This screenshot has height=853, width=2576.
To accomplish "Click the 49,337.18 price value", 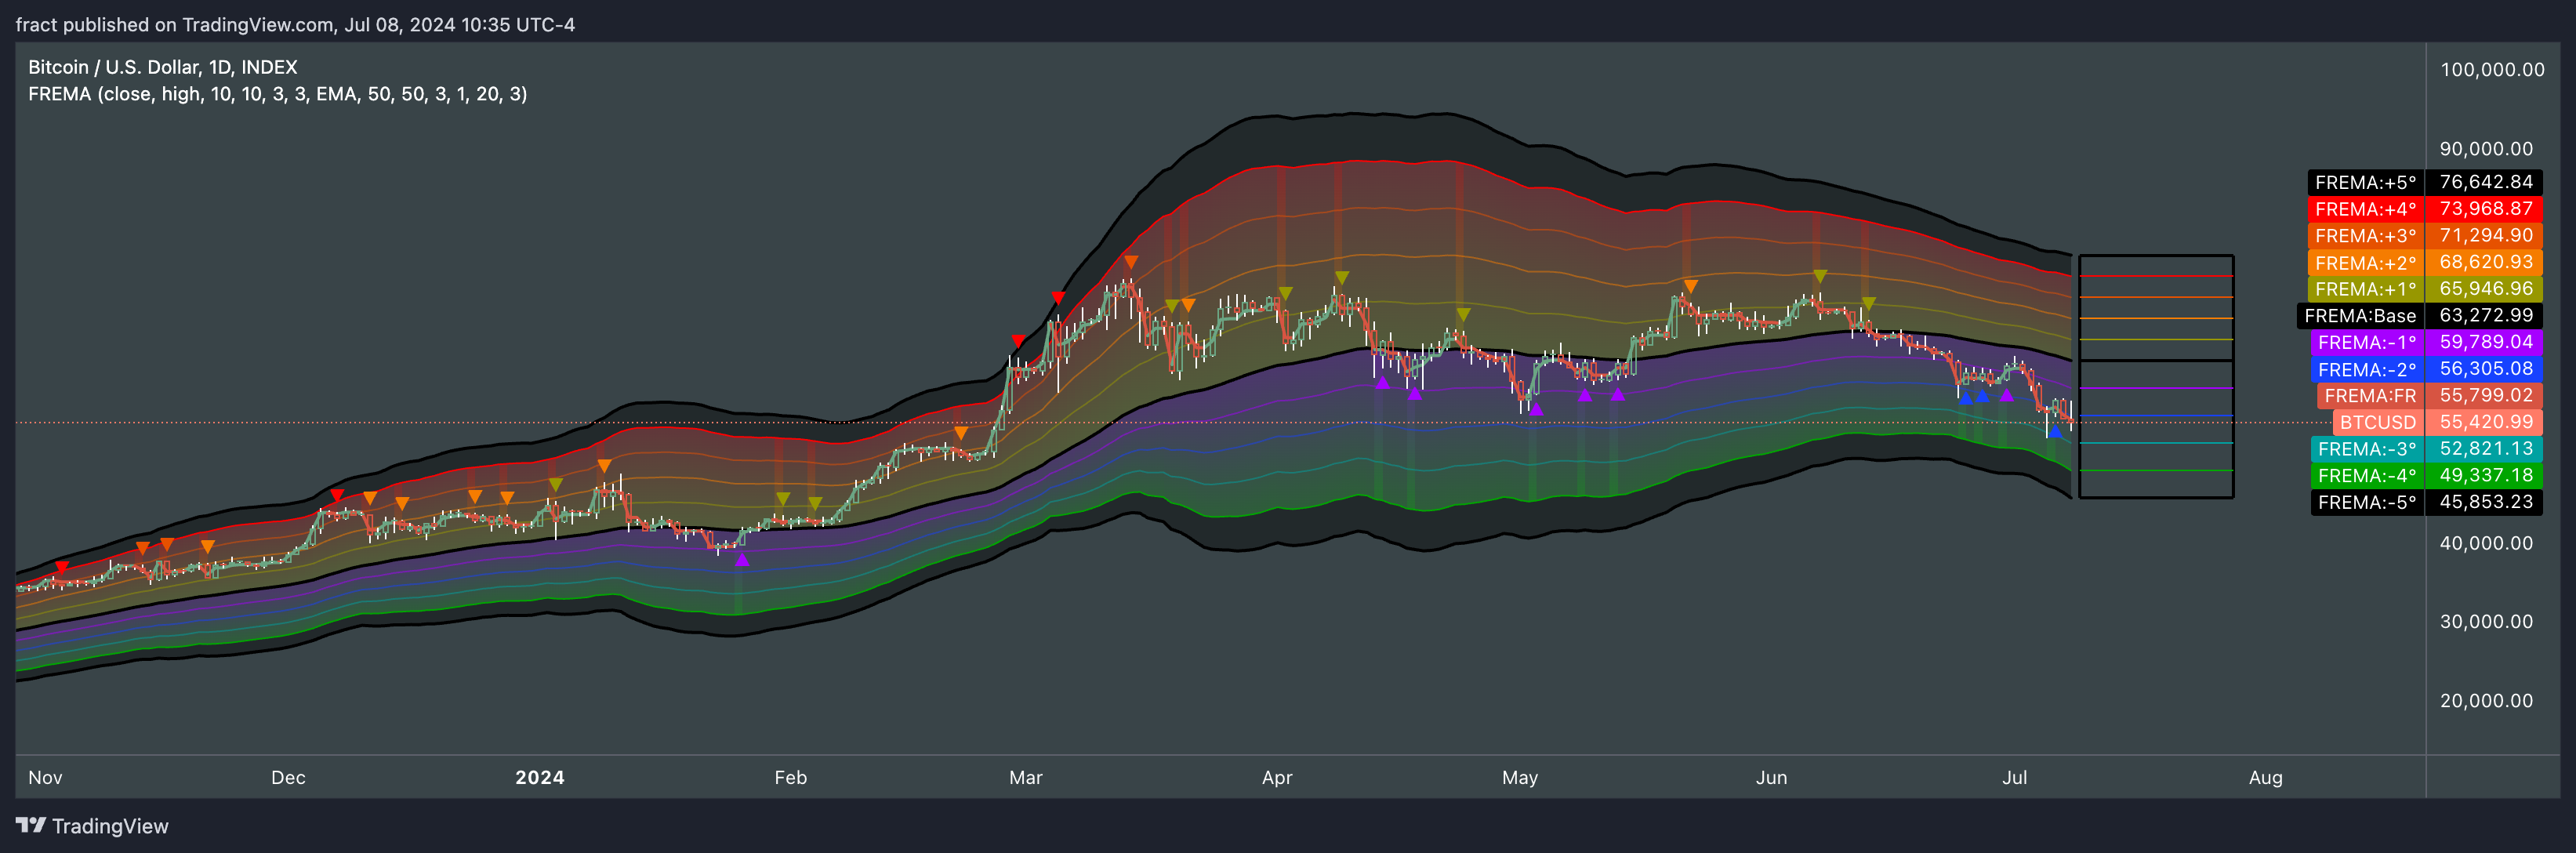I will coord(2486,476).
